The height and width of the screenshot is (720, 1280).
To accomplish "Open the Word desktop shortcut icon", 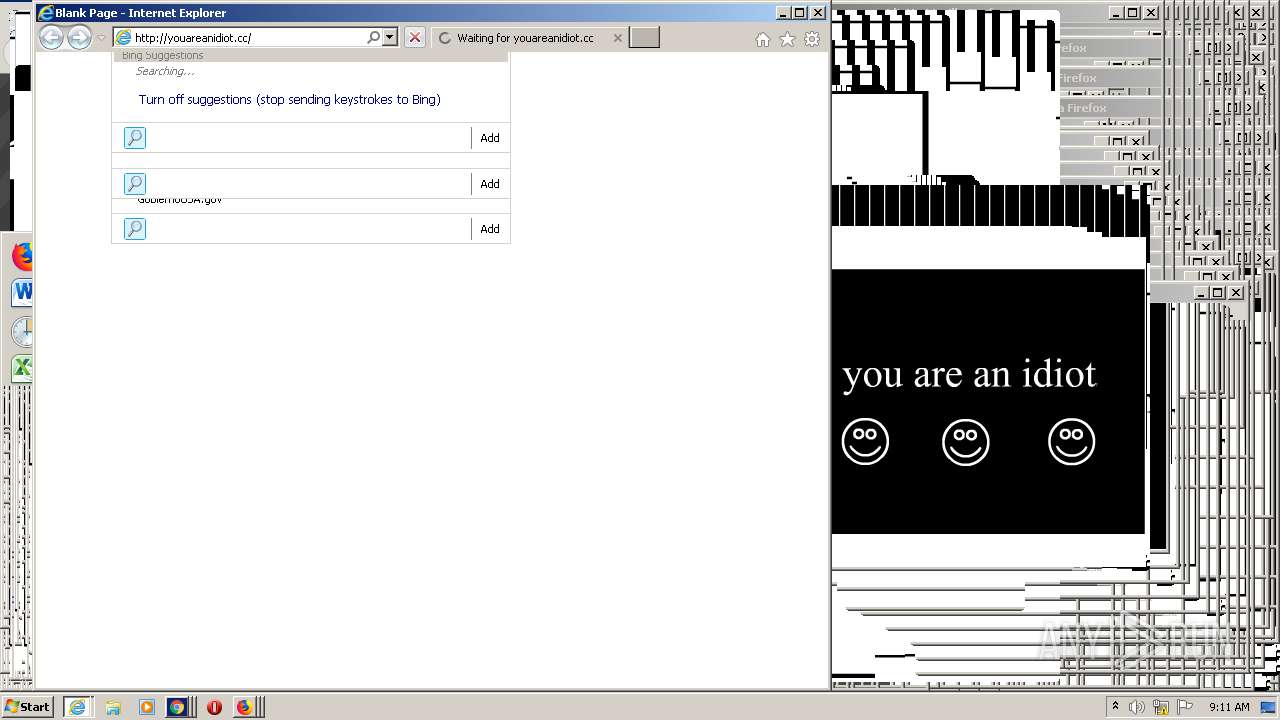I will tap(22, 292).
